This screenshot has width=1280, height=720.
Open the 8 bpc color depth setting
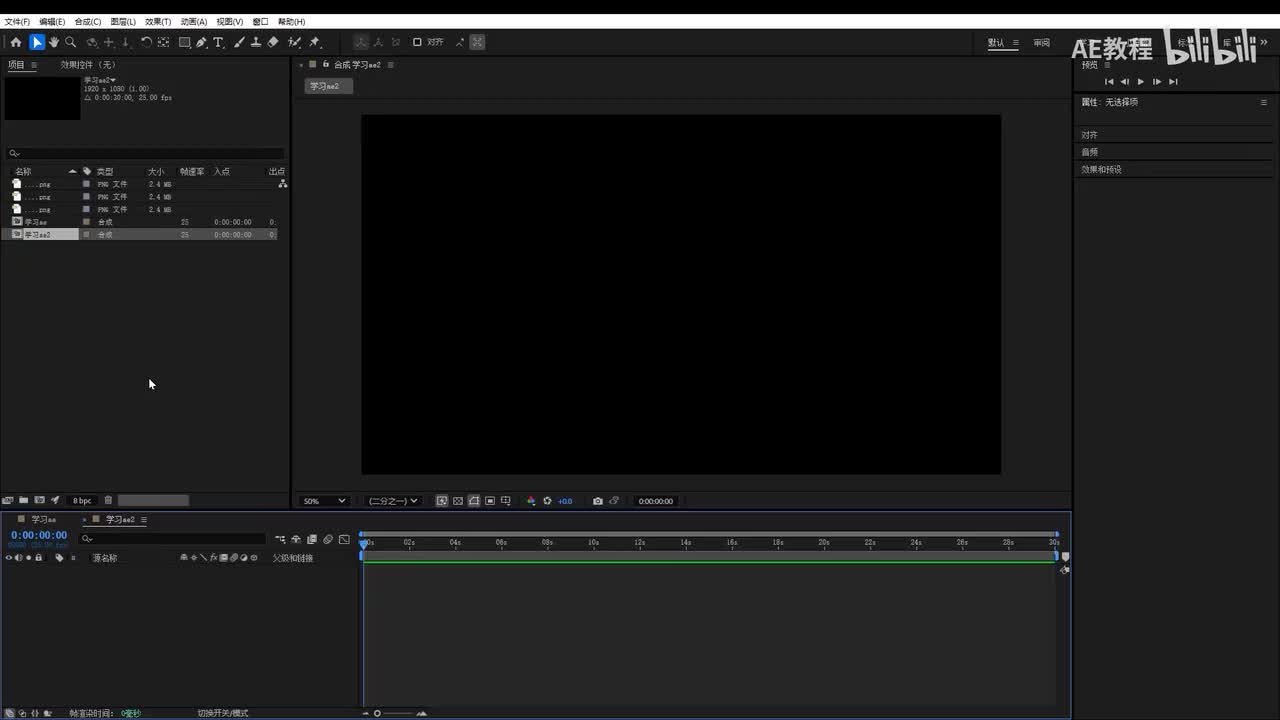[x=82, y=500]
